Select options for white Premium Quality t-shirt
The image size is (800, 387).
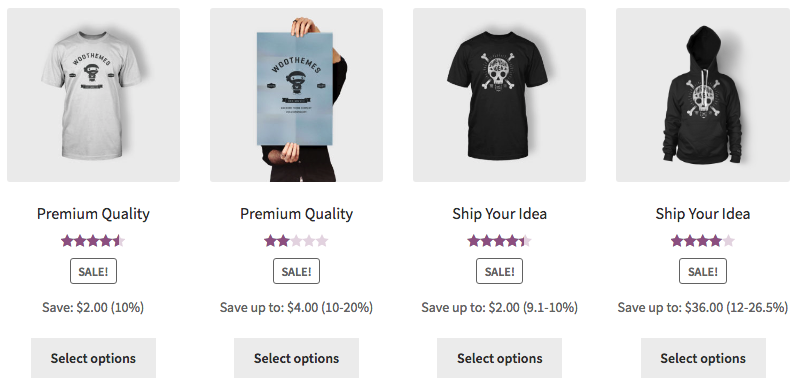[93, 358]
